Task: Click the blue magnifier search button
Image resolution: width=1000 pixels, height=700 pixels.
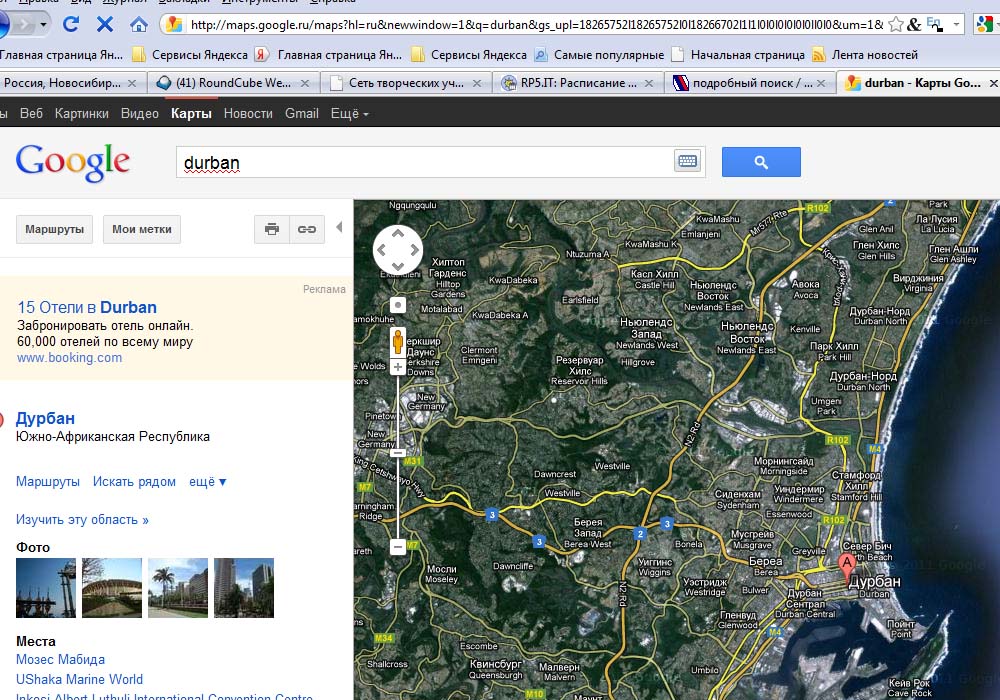Action: click(x=761, y=162)
